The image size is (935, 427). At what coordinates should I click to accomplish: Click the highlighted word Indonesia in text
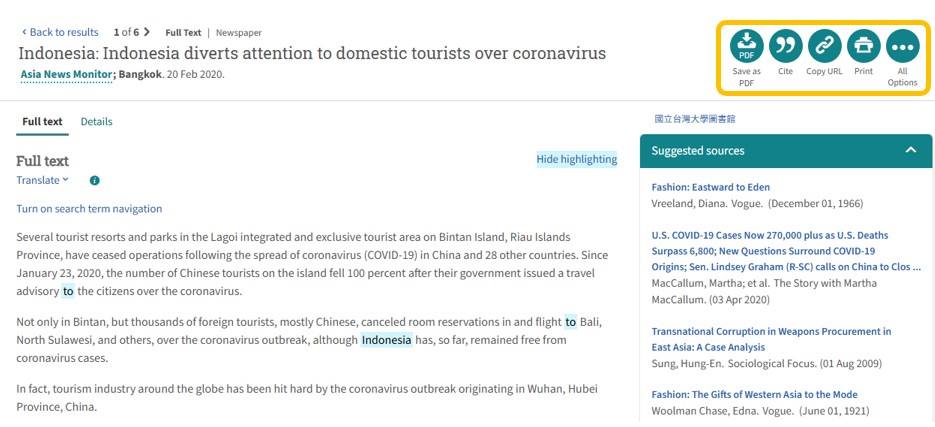click(x=386, y=340)
